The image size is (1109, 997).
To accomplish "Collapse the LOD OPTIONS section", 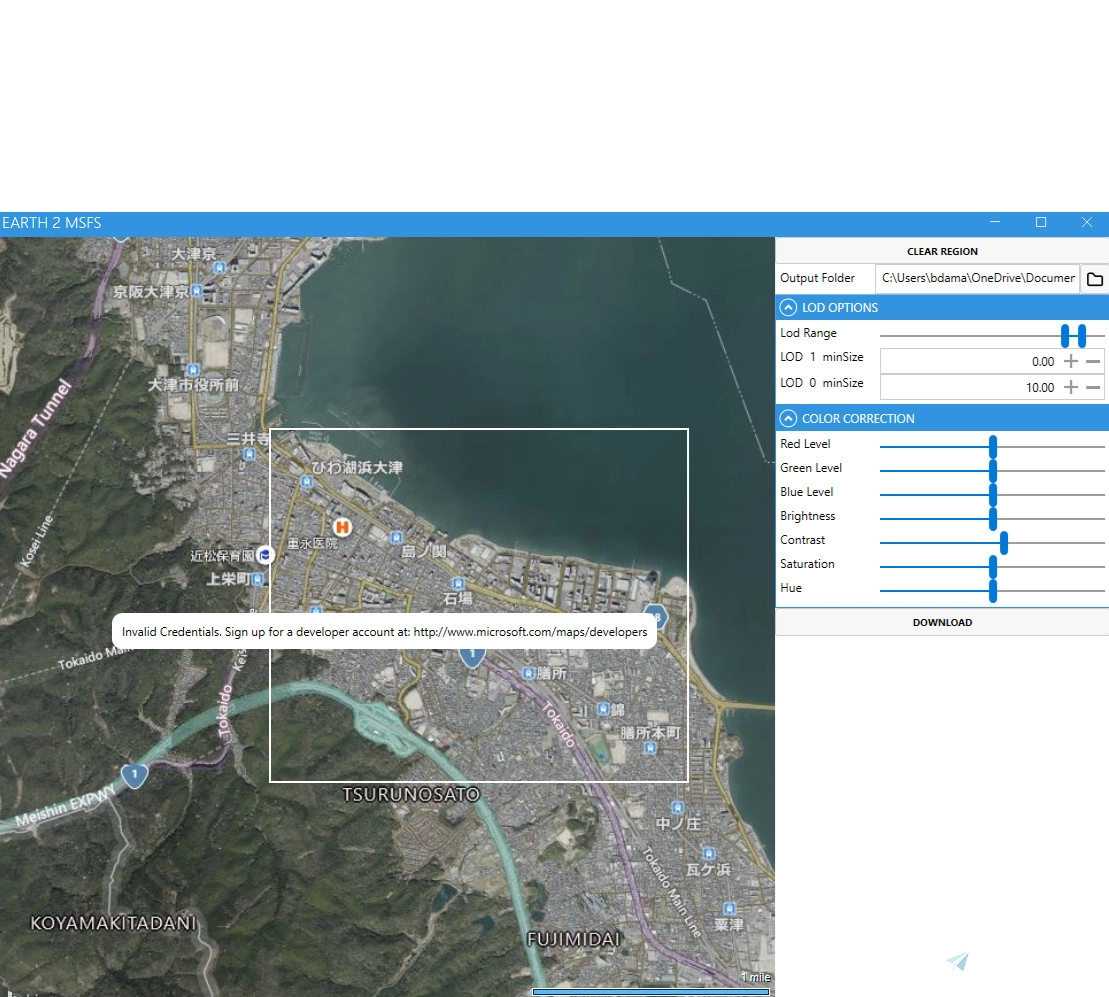I will click(788, 307).
